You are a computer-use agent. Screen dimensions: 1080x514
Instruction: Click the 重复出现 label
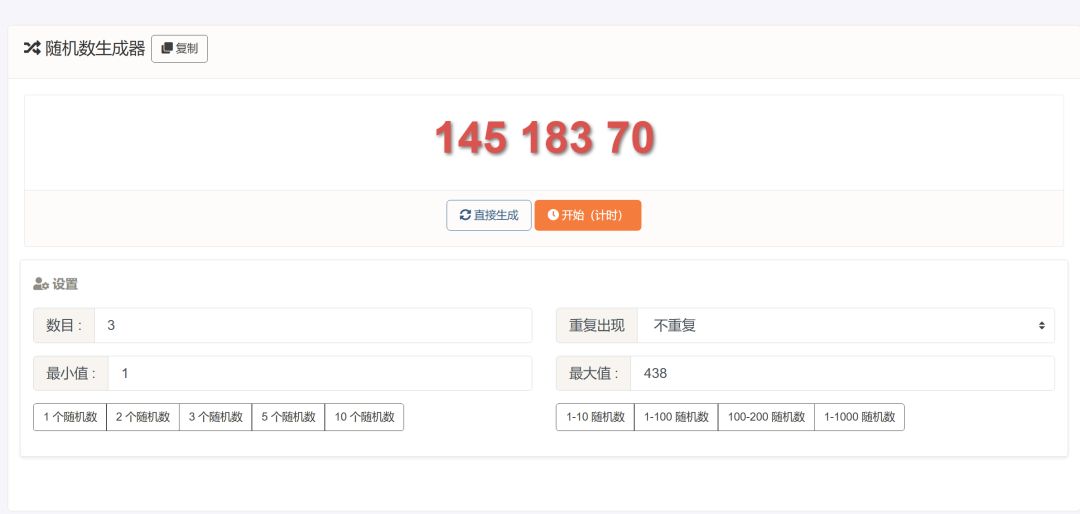(x=596, y=325)
